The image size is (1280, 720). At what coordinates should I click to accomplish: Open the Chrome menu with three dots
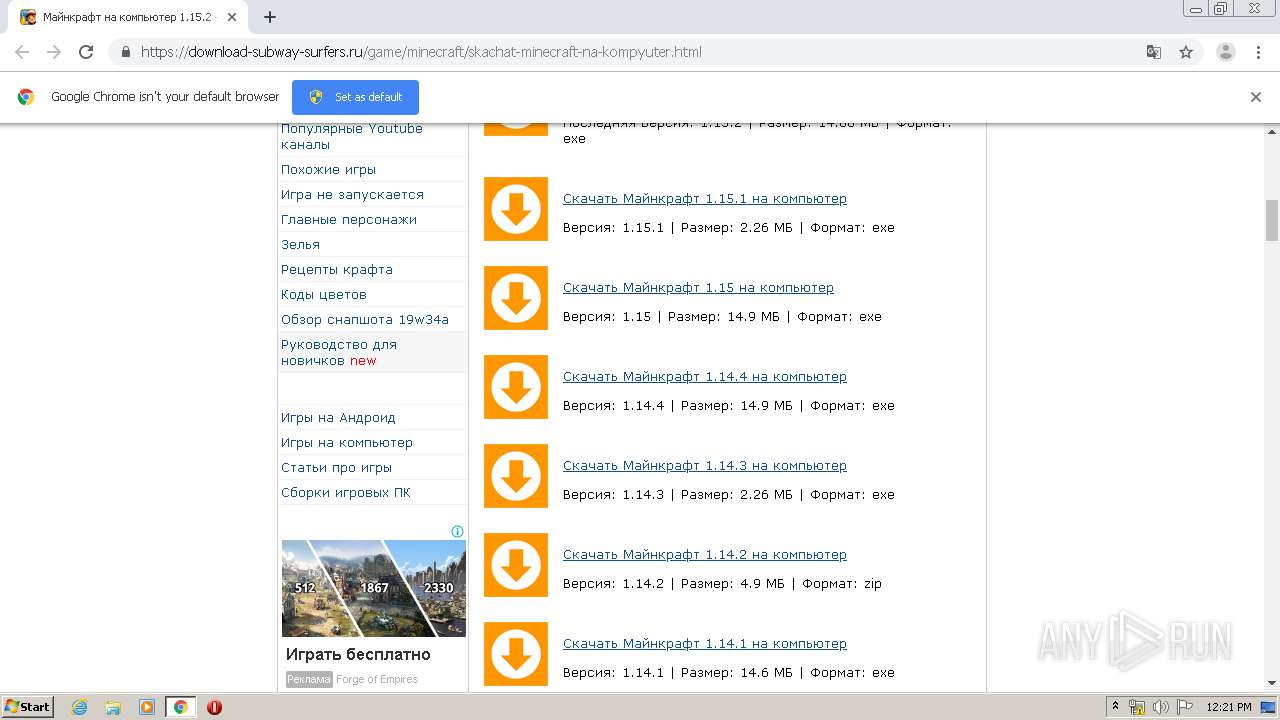point(1257,52)
